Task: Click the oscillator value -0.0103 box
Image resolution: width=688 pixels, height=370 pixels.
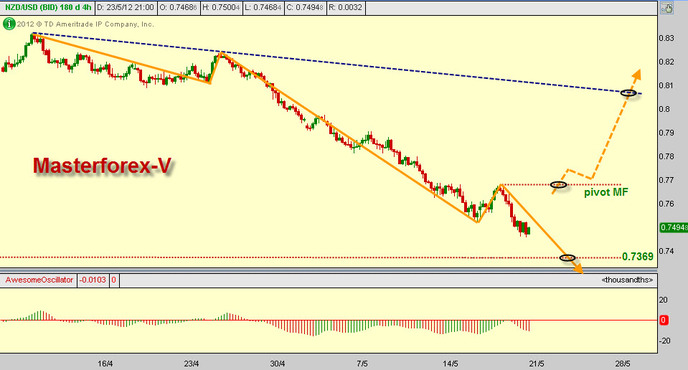Action: 93,280
